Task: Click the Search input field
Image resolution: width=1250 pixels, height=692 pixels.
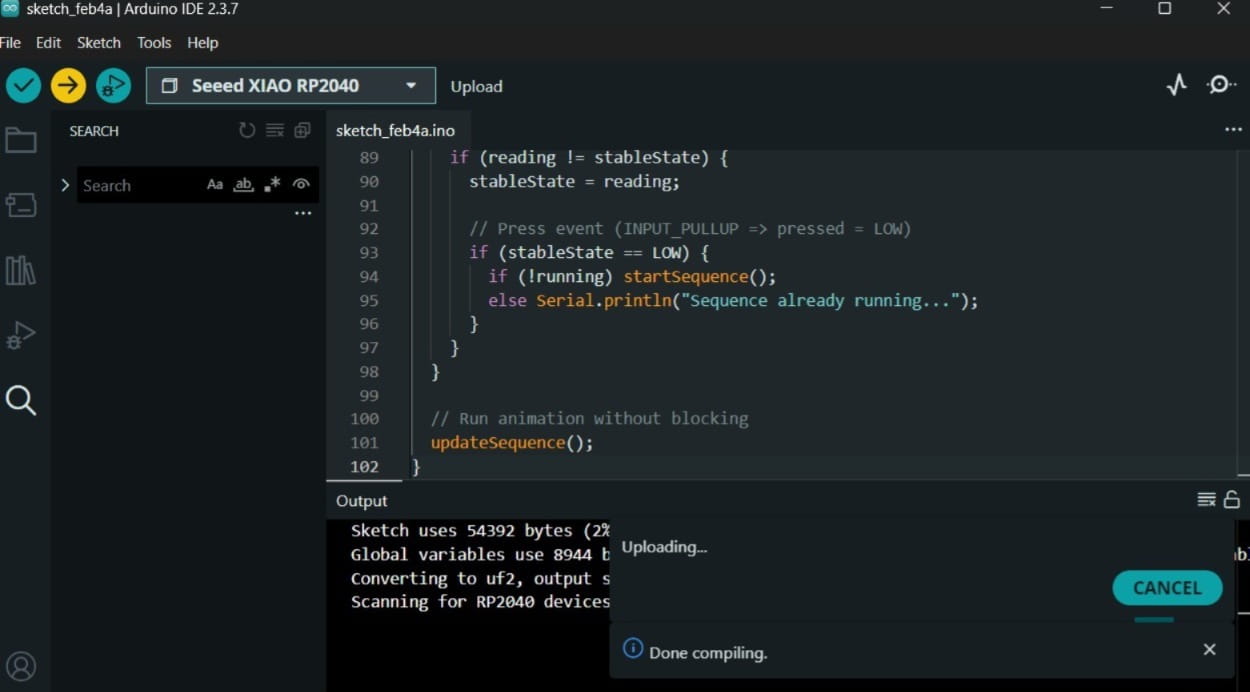Action: click(x=140, y=185)
